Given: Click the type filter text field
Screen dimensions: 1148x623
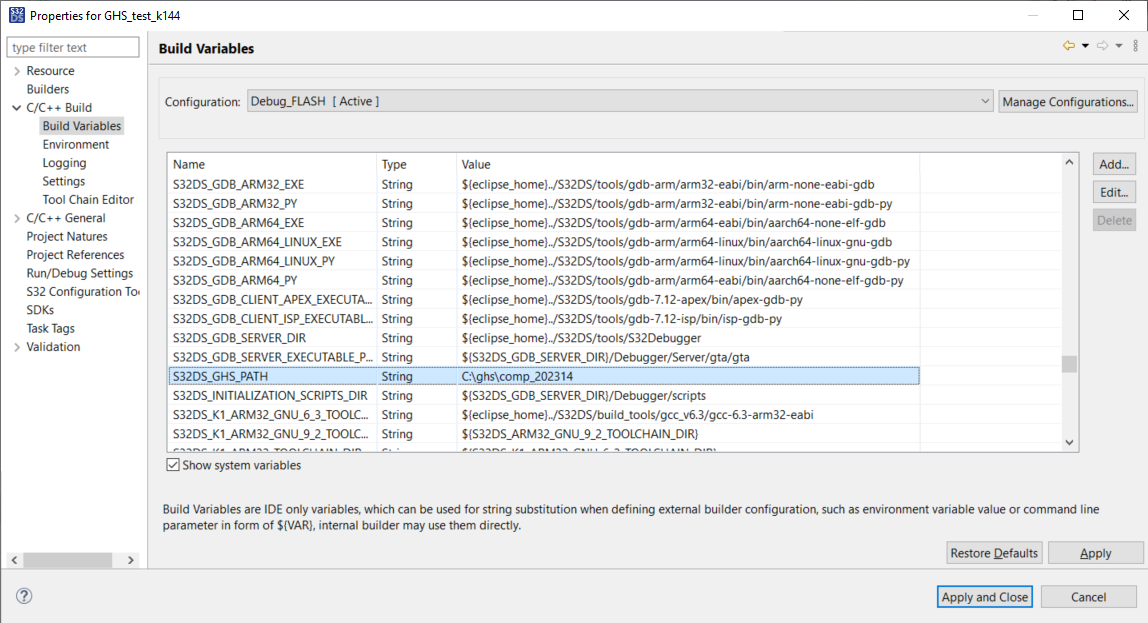Looking at the screenshot, I should [x=72, y=47].
